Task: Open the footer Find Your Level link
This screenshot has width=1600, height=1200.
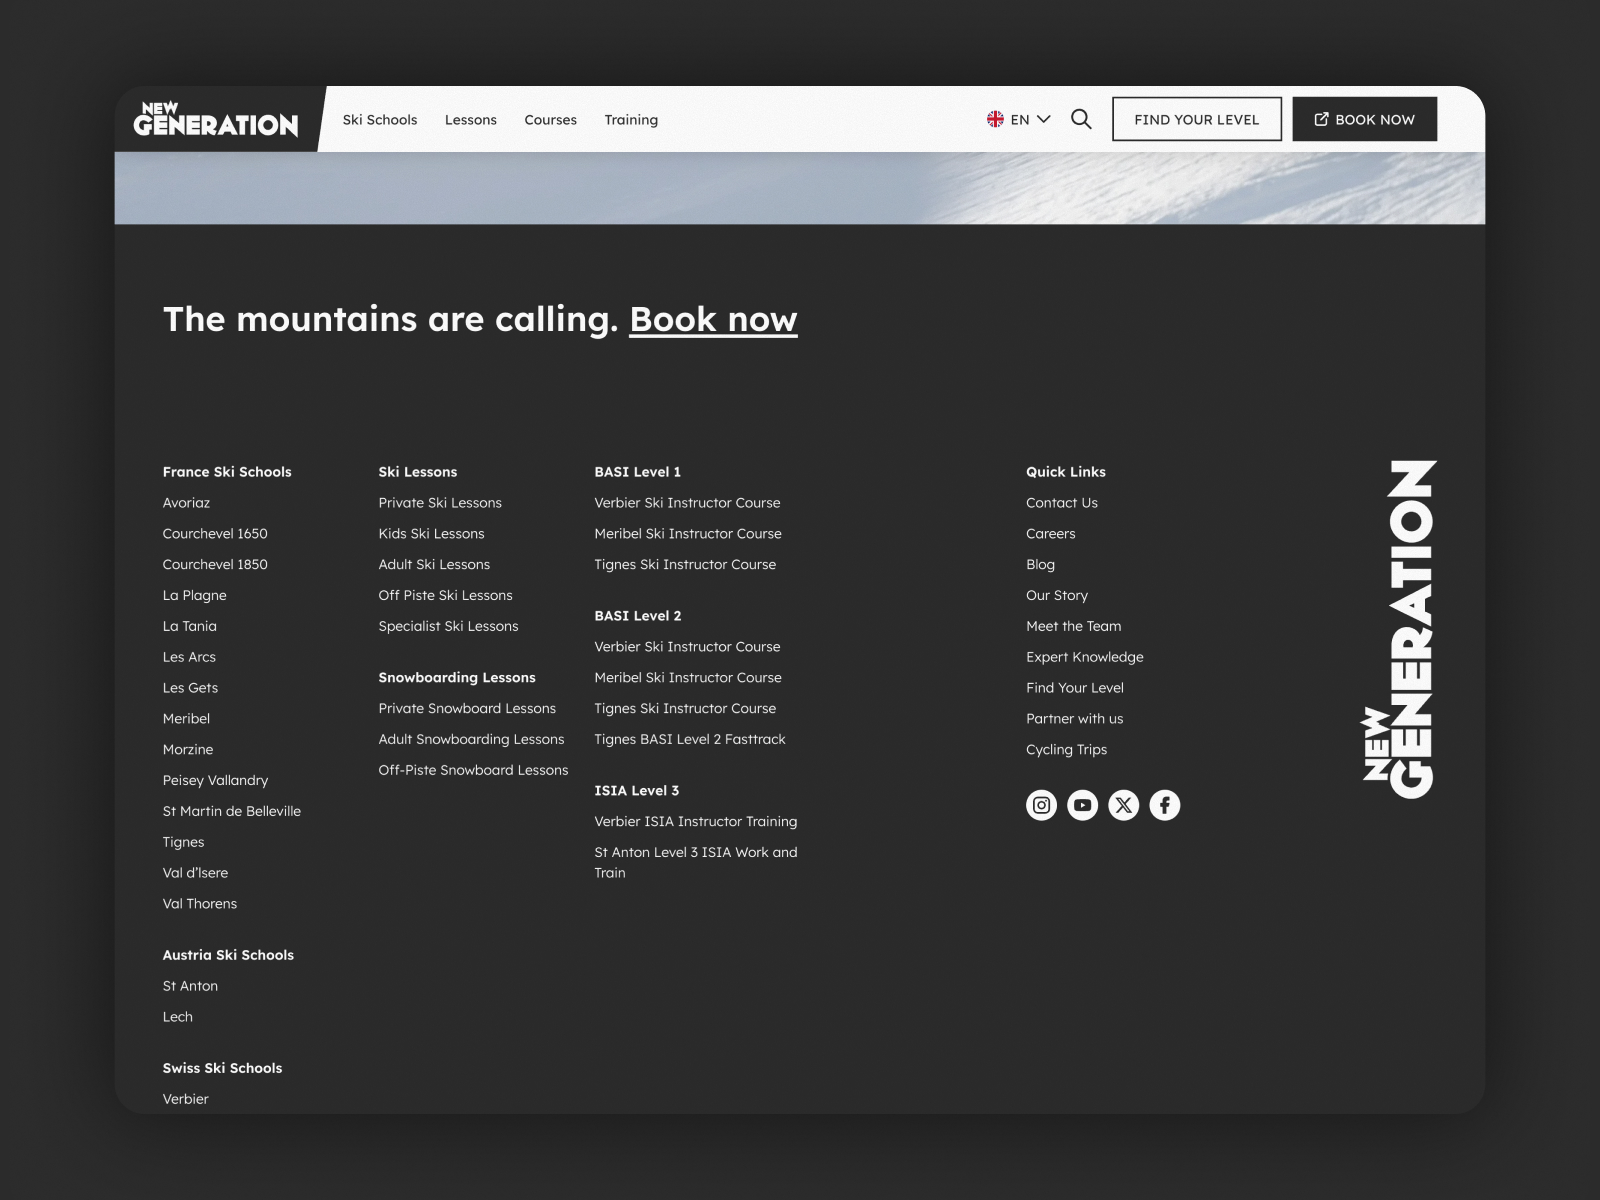Action: (1075, 689)
